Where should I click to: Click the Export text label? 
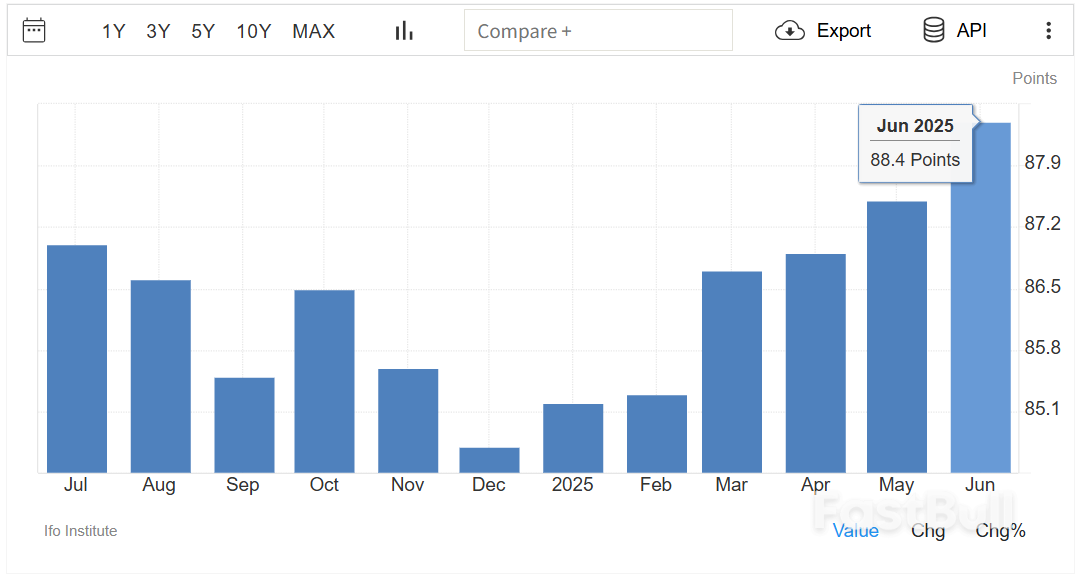pyautogui.click(x=844, y=31)
